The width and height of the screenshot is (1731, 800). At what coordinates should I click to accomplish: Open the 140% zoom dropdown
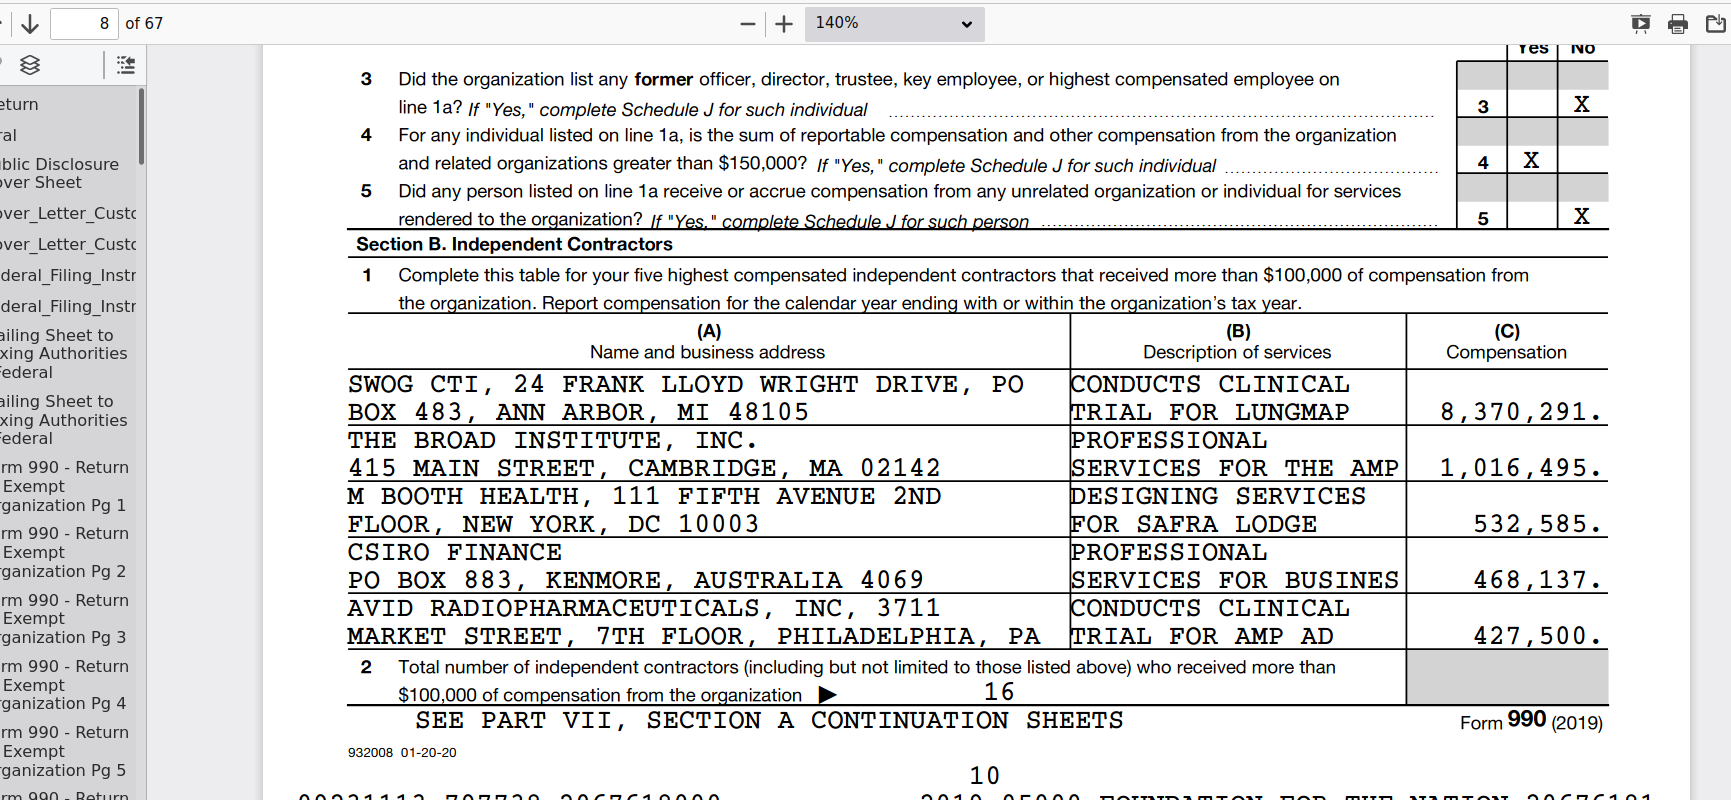[x=894, y=23]
